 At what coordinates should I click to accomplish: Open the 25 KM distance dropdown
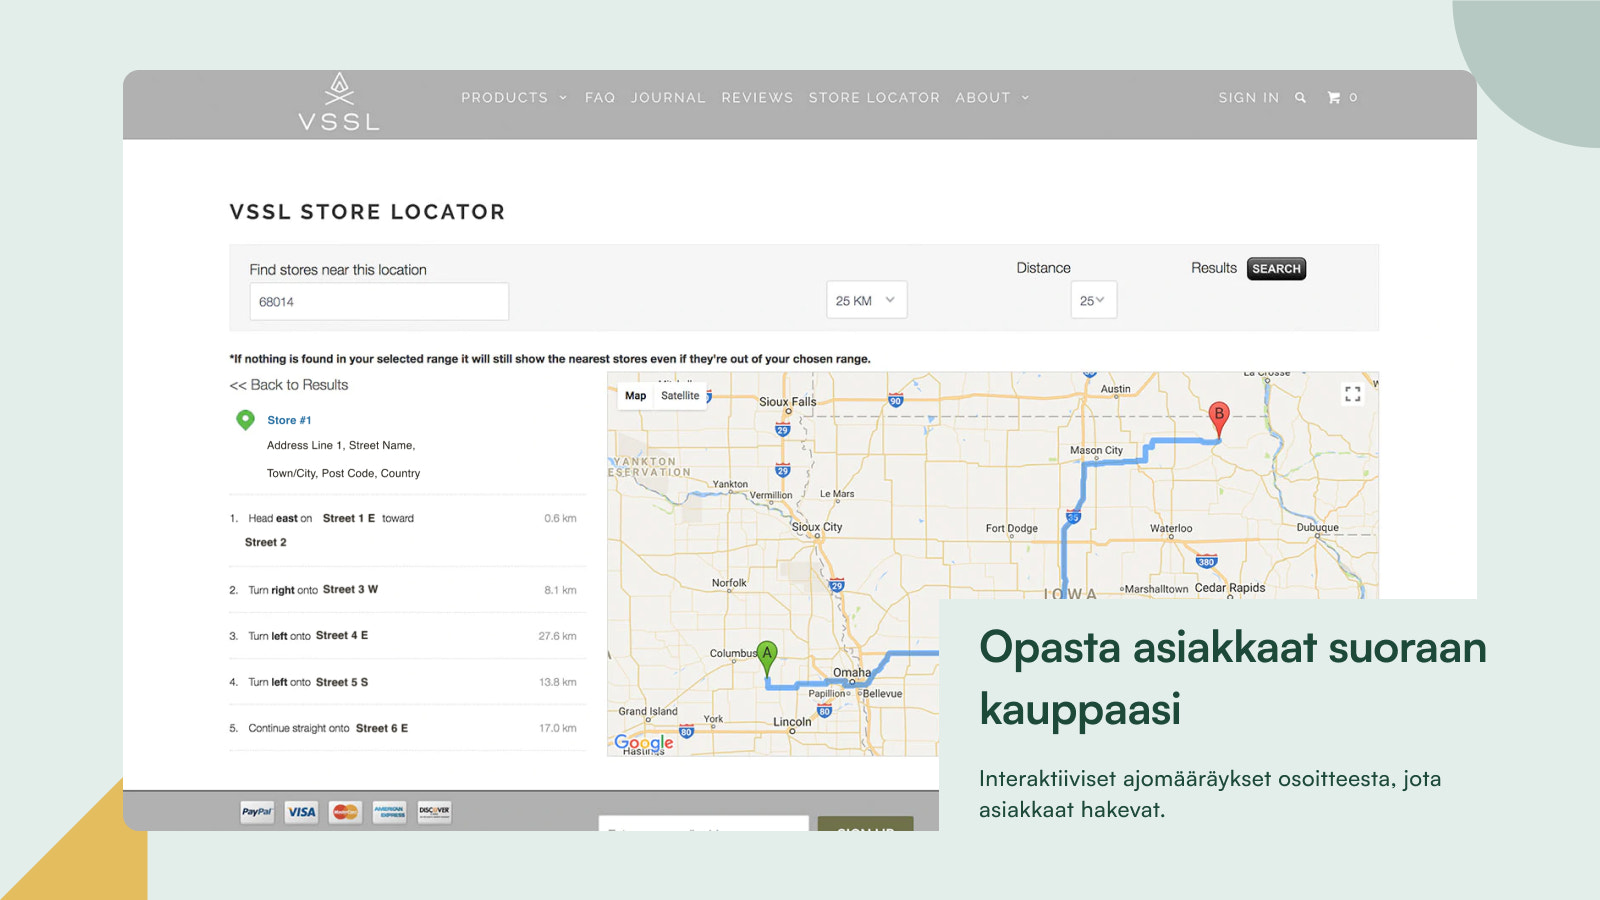coord(867,300)
